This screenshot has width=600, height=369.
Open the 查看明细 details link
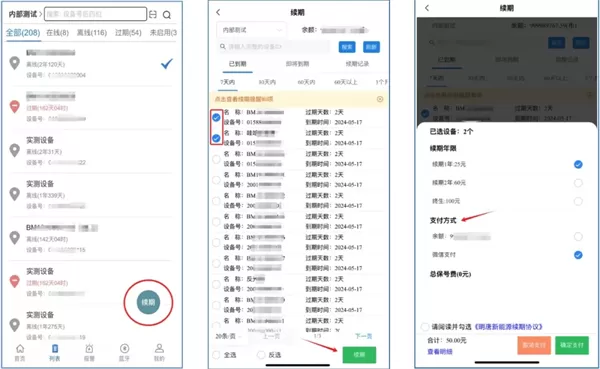[440, 351]
